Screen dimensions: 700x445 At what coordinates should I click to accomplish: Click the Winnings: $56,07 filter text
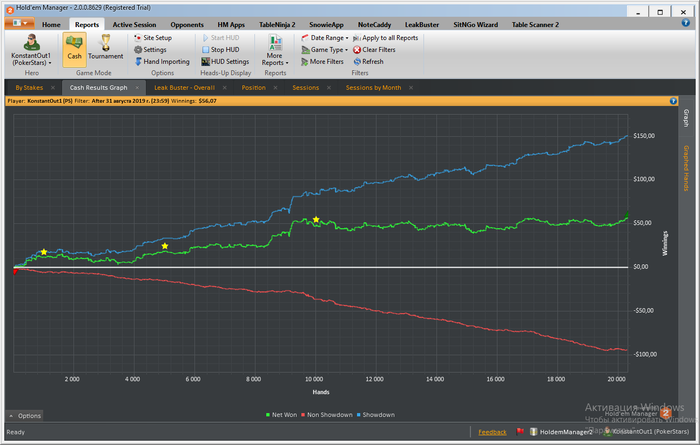point(194,101)
